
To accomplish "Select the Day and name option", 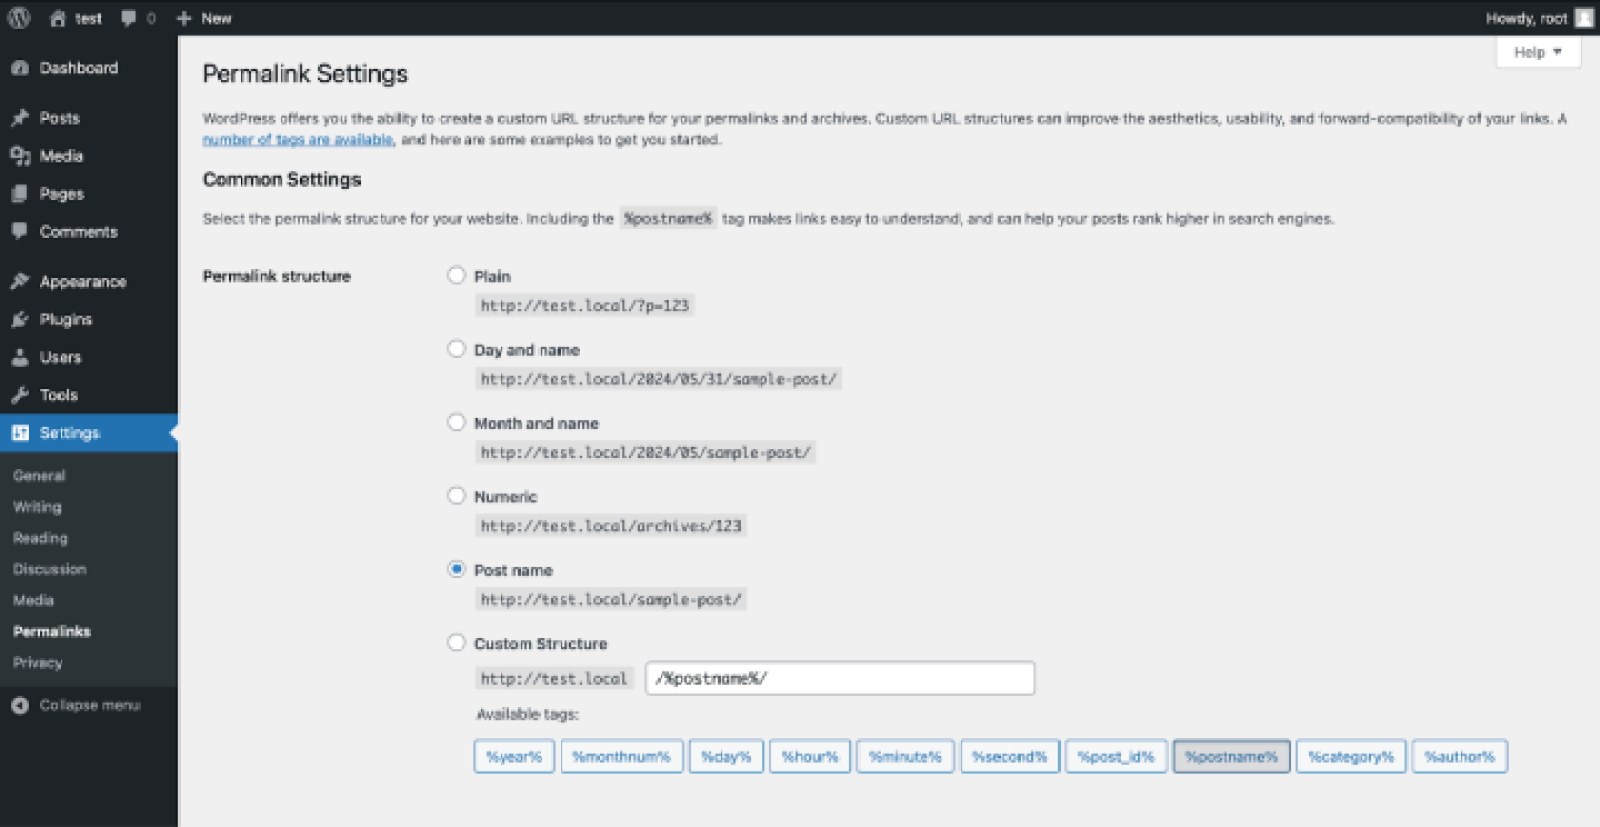I will pos(456,349).
